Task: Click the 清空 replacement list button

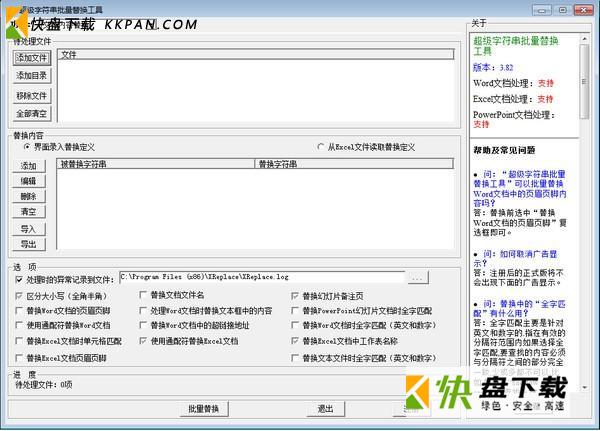Action: click(x=29, y=211)
